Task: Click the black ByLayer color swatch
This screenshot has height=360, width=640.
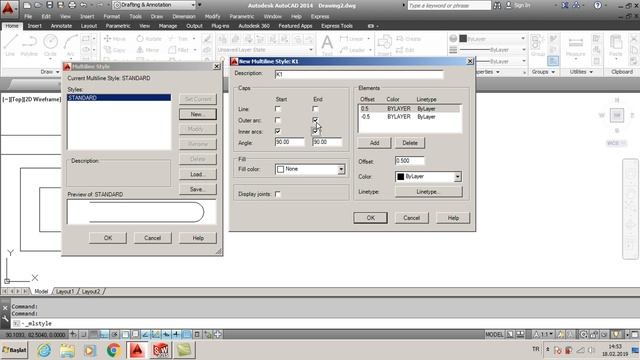Action: pos(401,177)
